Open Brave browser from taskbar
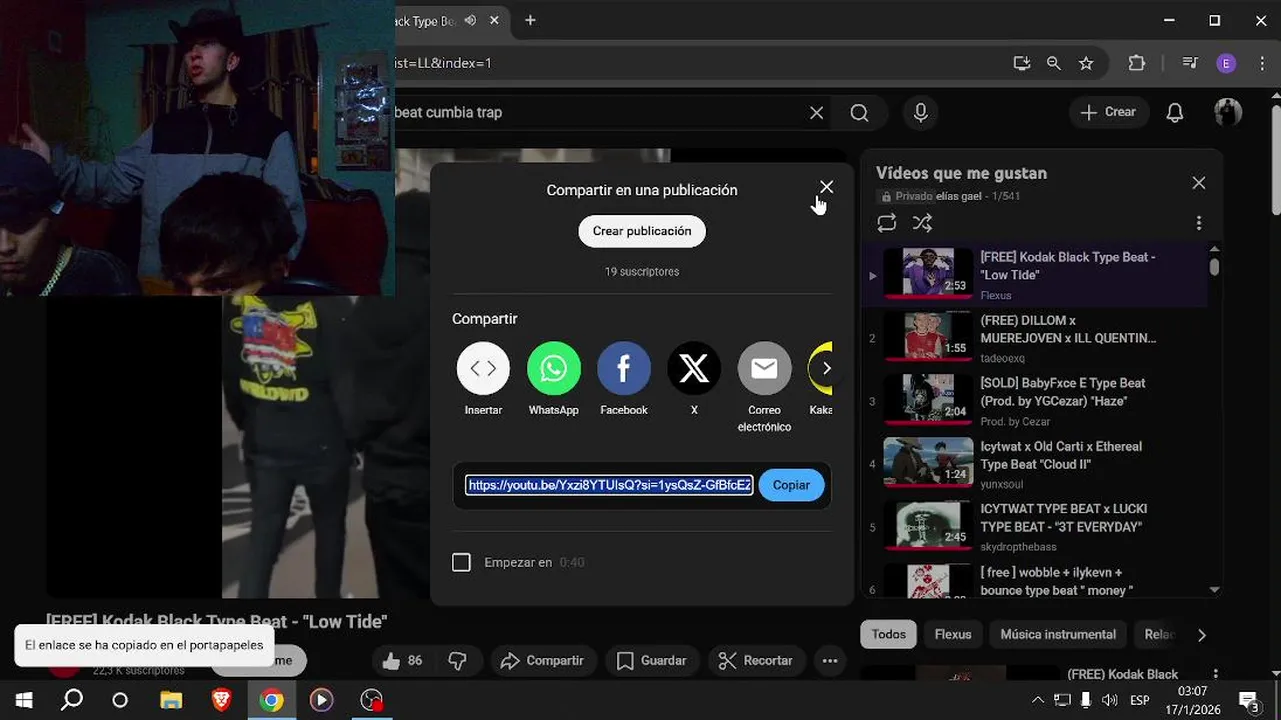Screen dimensions: 1281x720 click(222, 700)
